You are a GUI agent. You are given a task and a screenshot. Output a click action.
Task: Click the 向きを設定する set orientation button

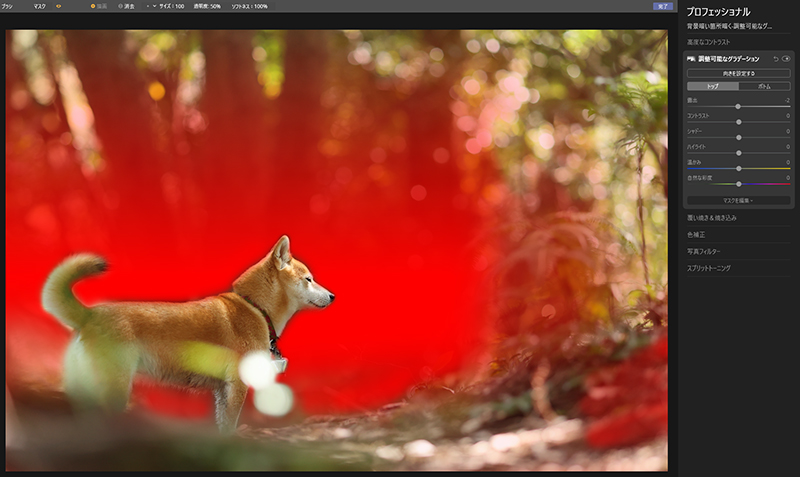(738, 73)
